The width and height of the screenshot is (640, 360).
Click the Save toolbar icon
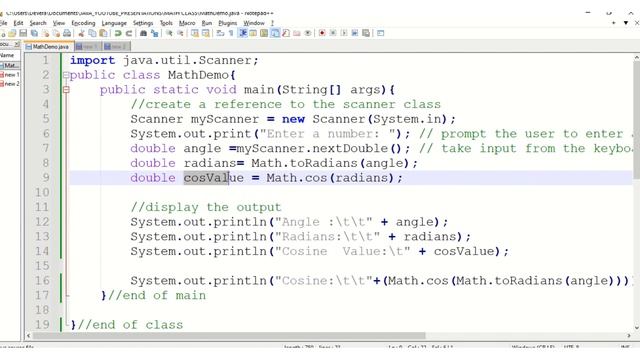point(23,33)
